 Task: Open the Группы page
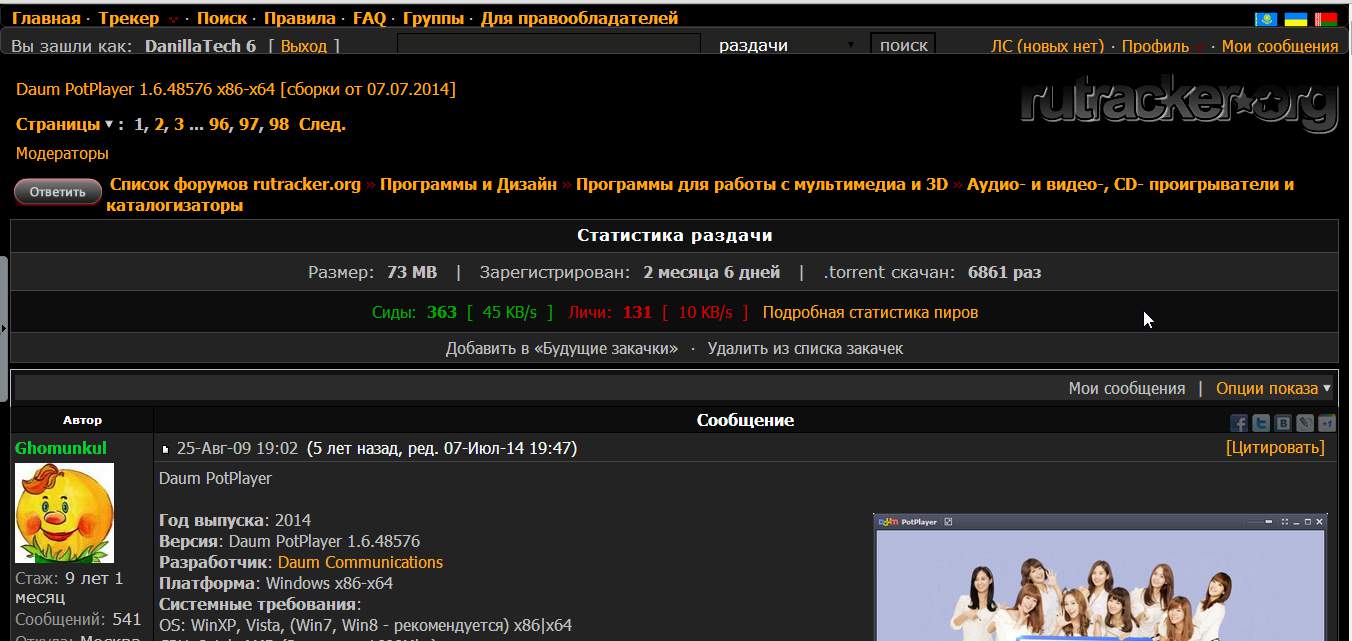point(433,18)
